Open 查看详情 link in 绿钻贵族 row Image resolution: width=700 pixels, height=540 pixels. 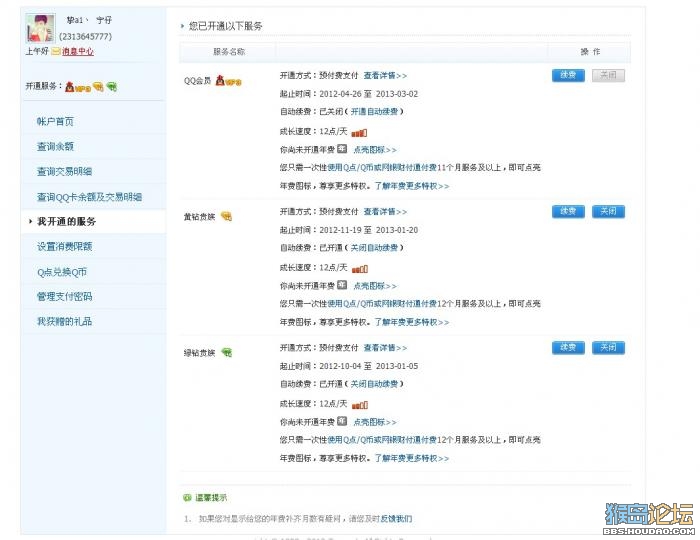(385, 348)
